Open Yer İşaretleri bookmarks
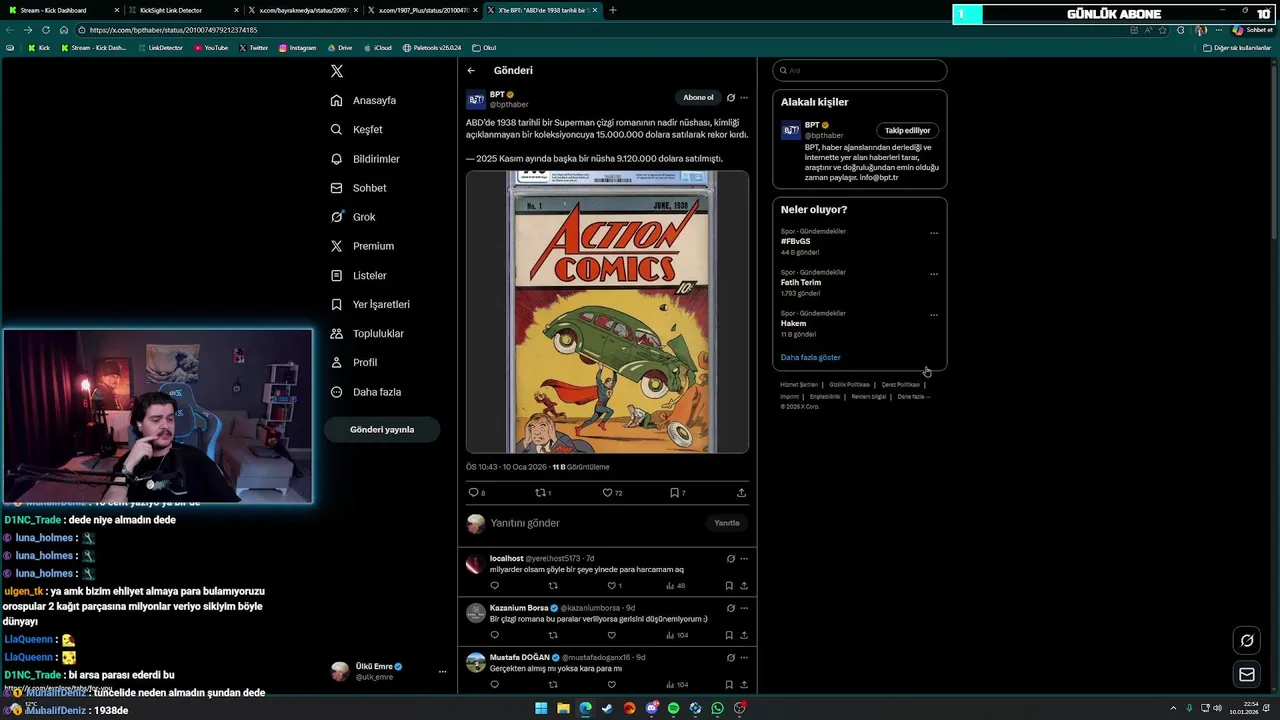The width and height of the screenshot is (1280, 720). pyautogui.click(x=369, y=304)
